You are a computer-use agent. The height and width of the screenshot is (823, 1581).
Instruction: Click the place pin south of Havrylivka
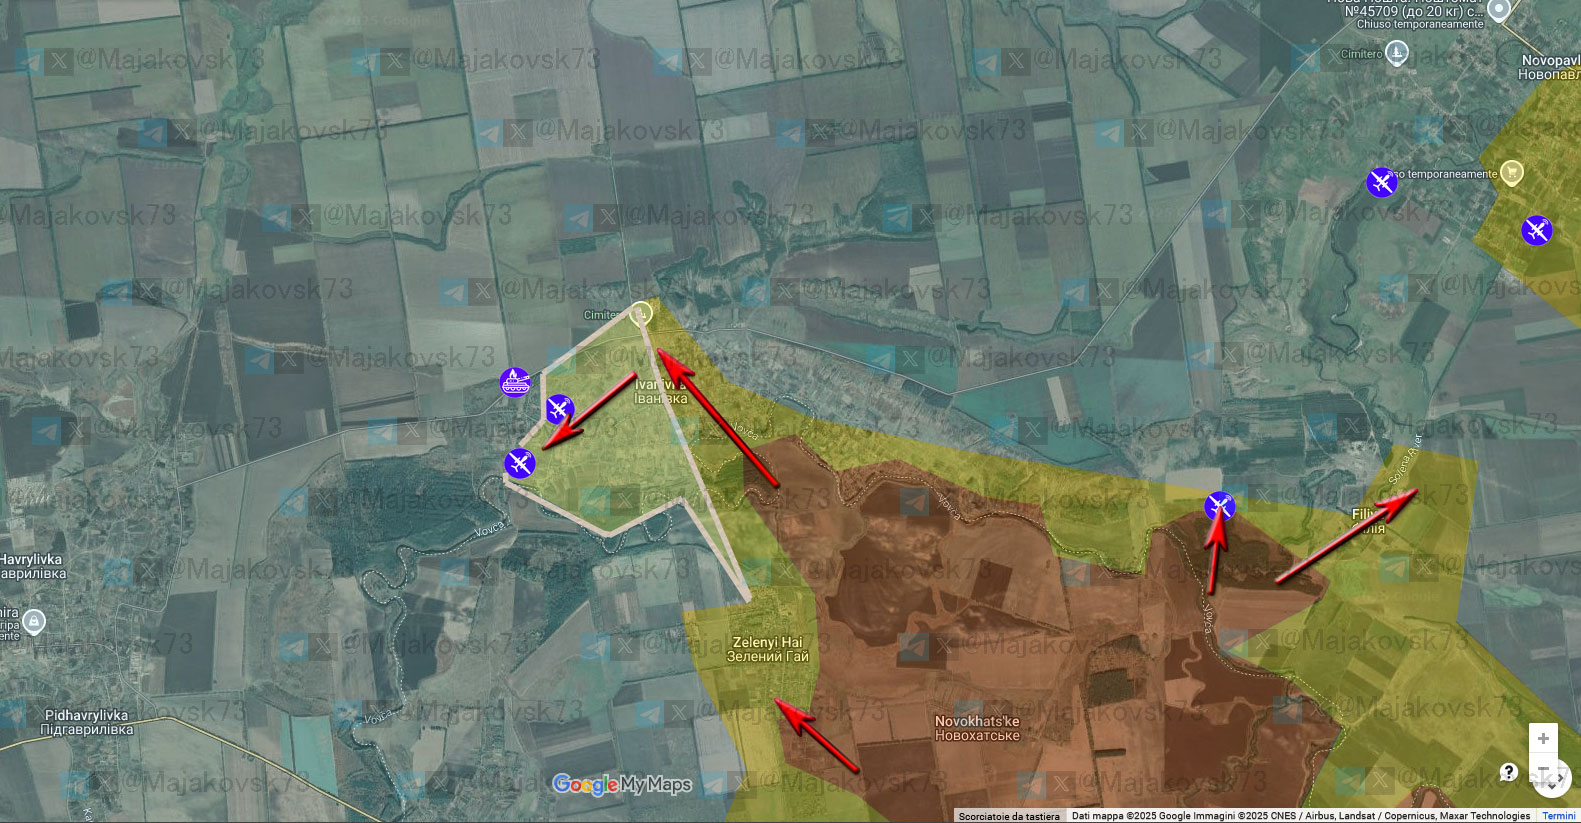[34, 622]
